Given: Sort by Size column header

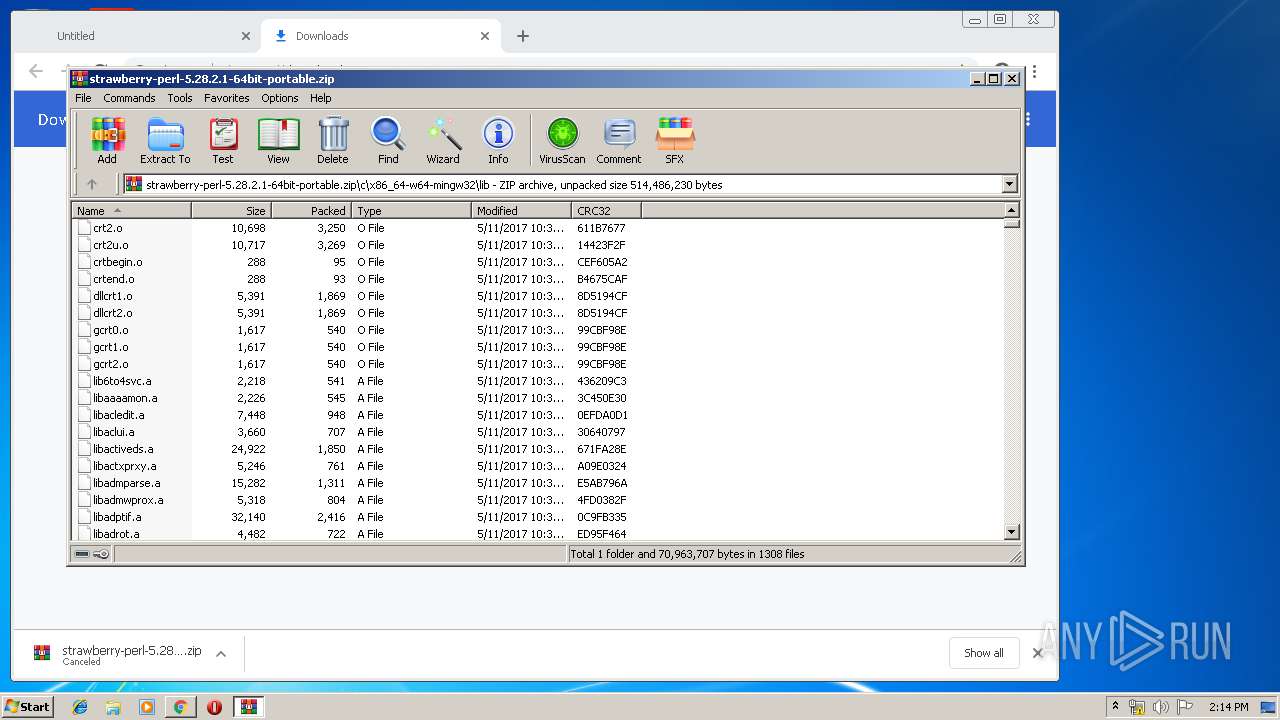Looking at the screenshot, I should 231,211.
